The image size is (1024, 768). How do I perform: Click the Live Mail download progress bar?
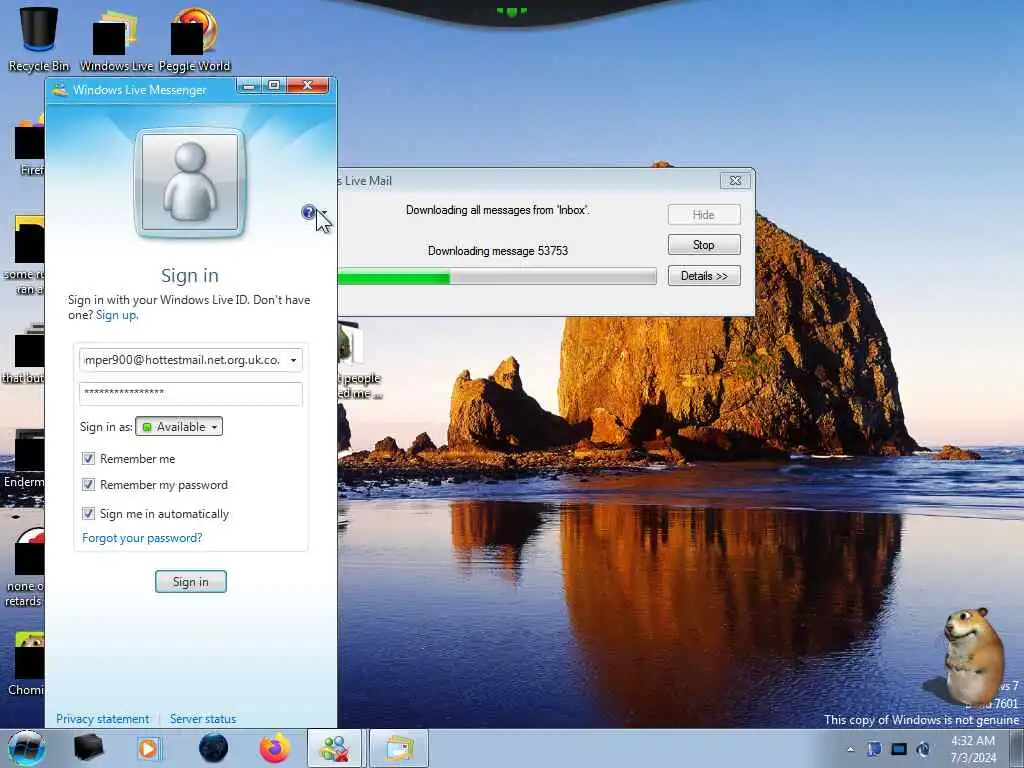[x=497, y=277]
